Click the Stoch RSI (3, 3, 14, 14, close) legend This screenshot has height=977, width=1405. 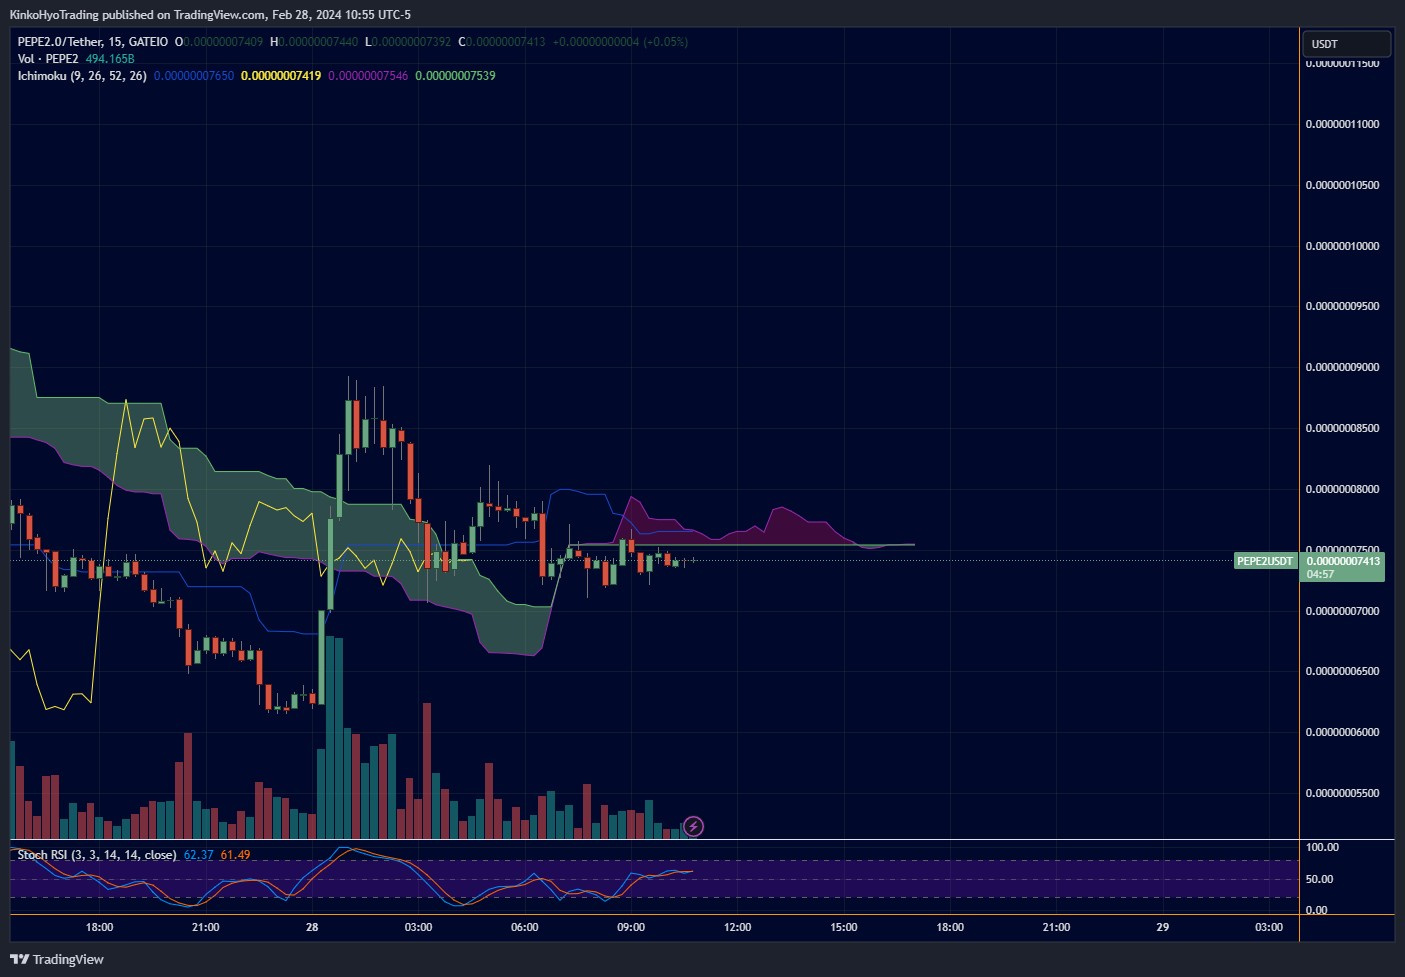point(97,855)
